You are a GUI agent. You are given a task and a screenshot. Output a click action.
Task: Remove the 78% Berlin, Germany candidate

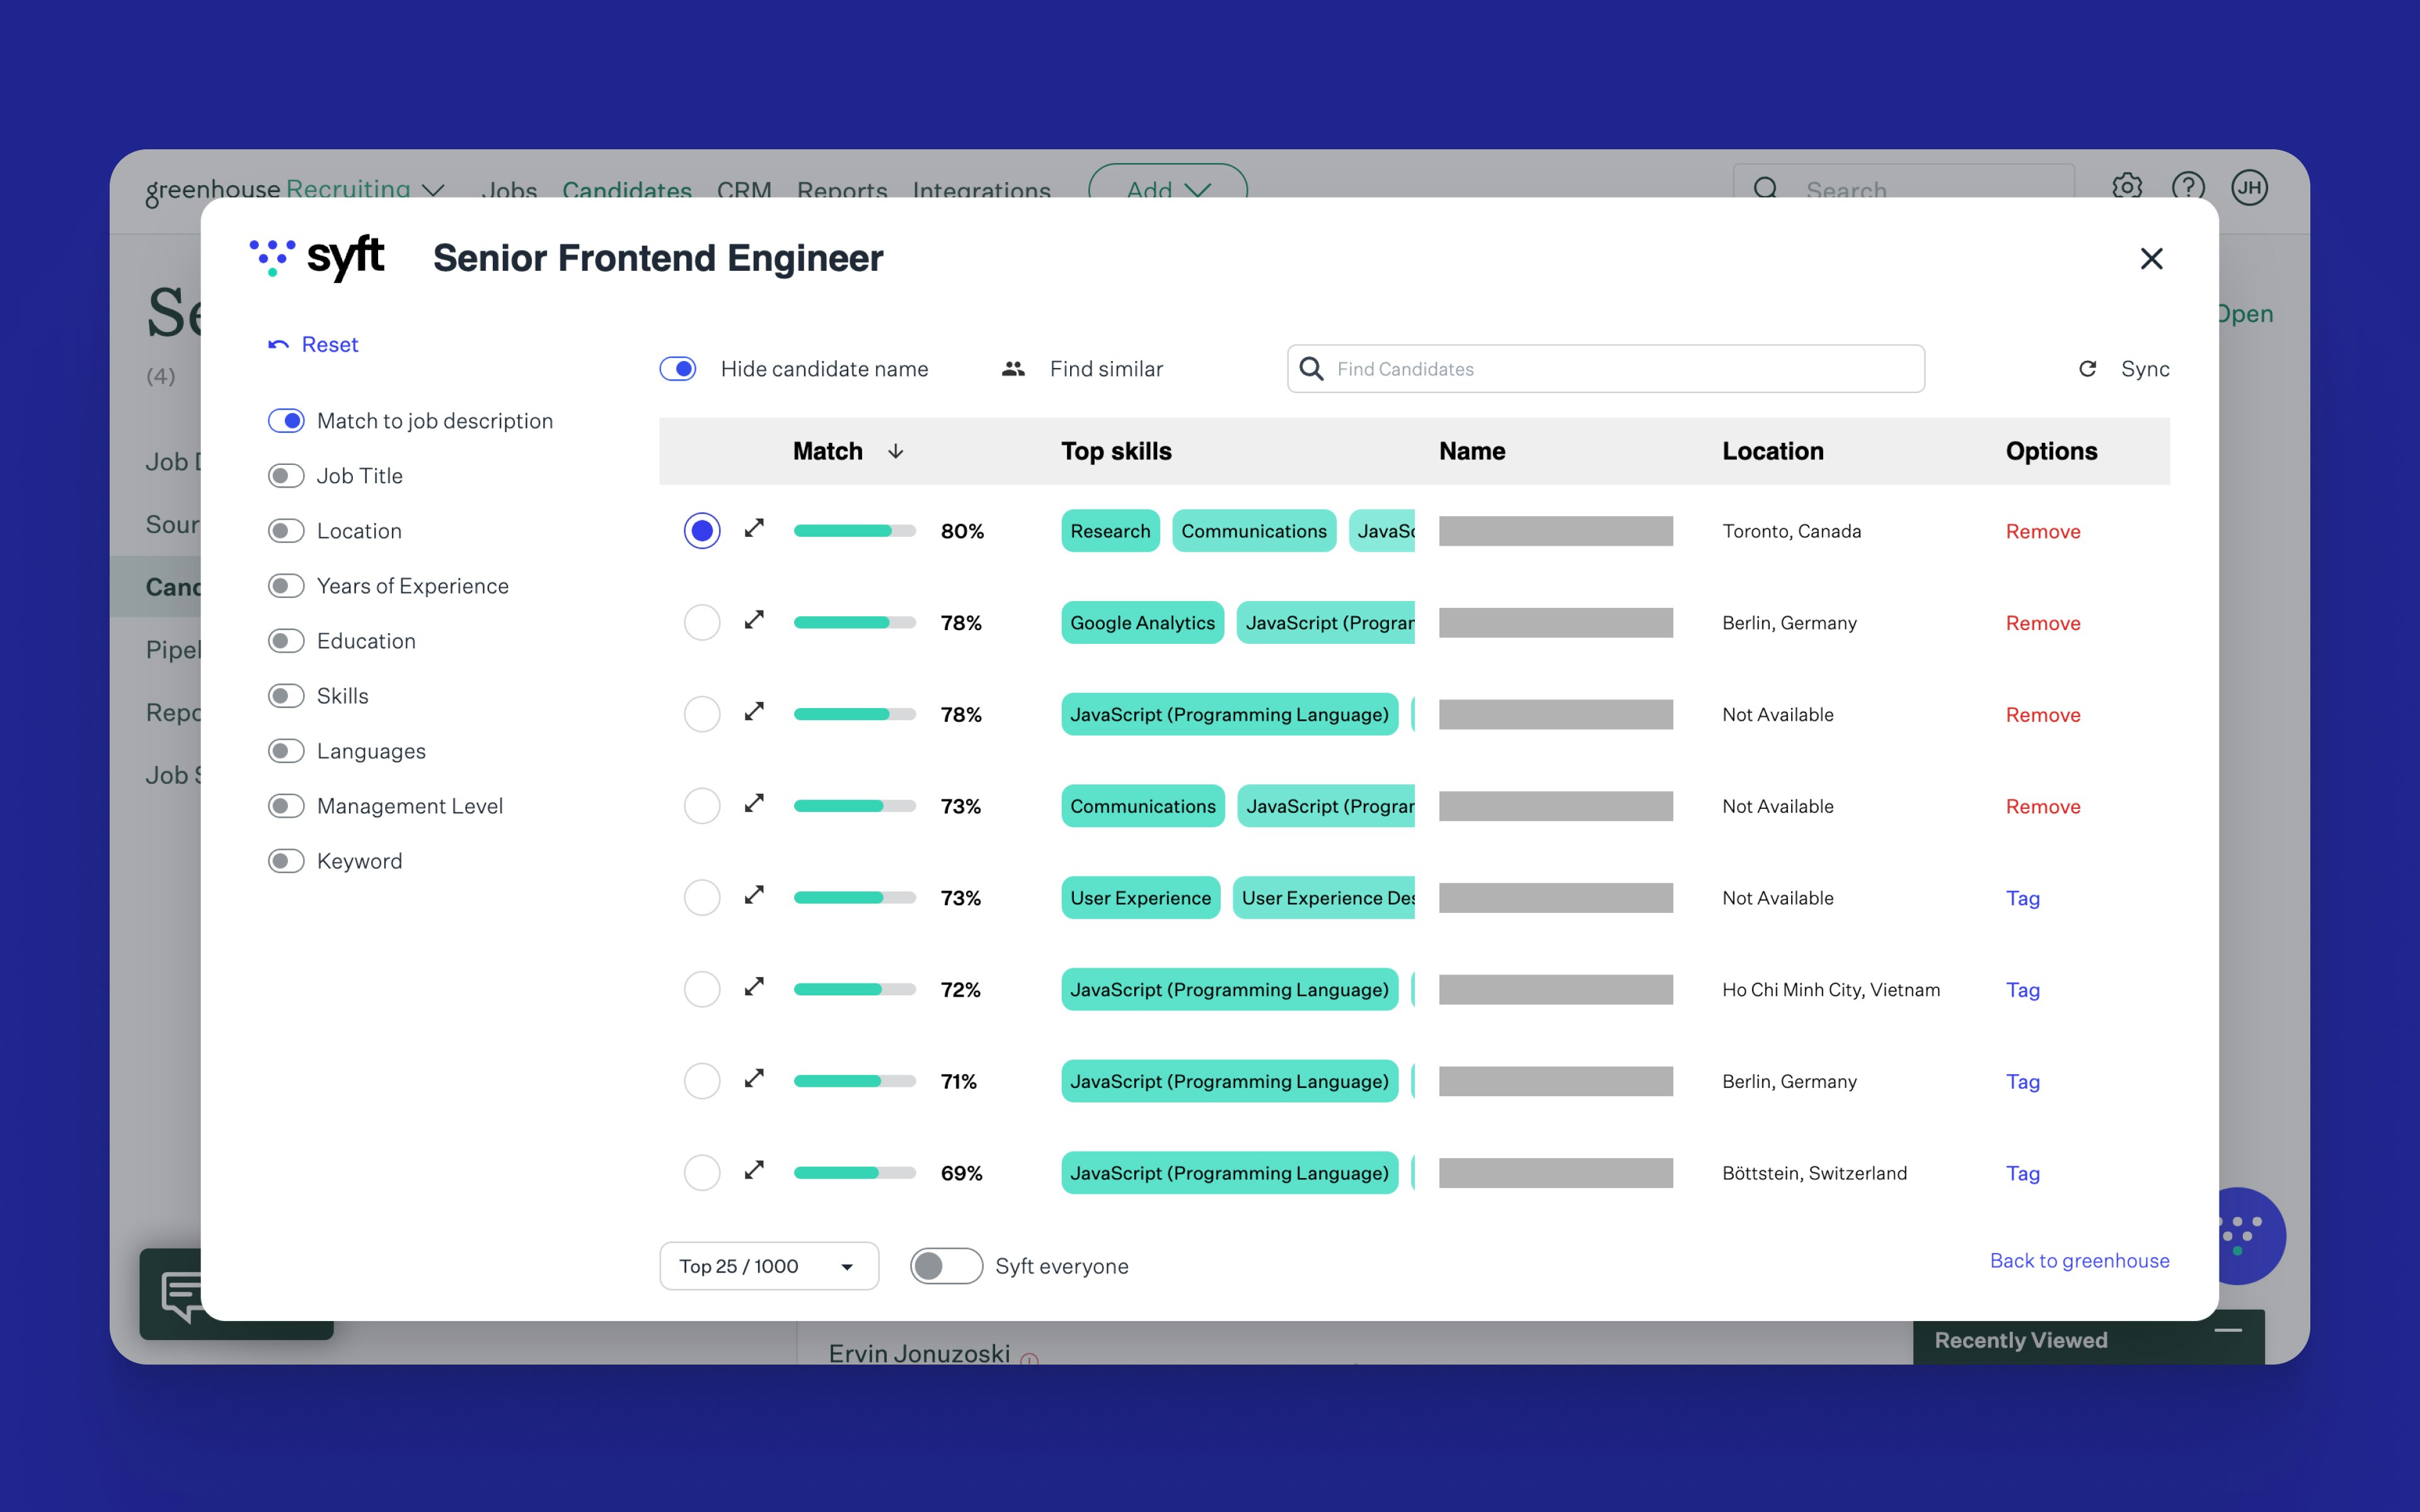click(x=2042, y=623)
